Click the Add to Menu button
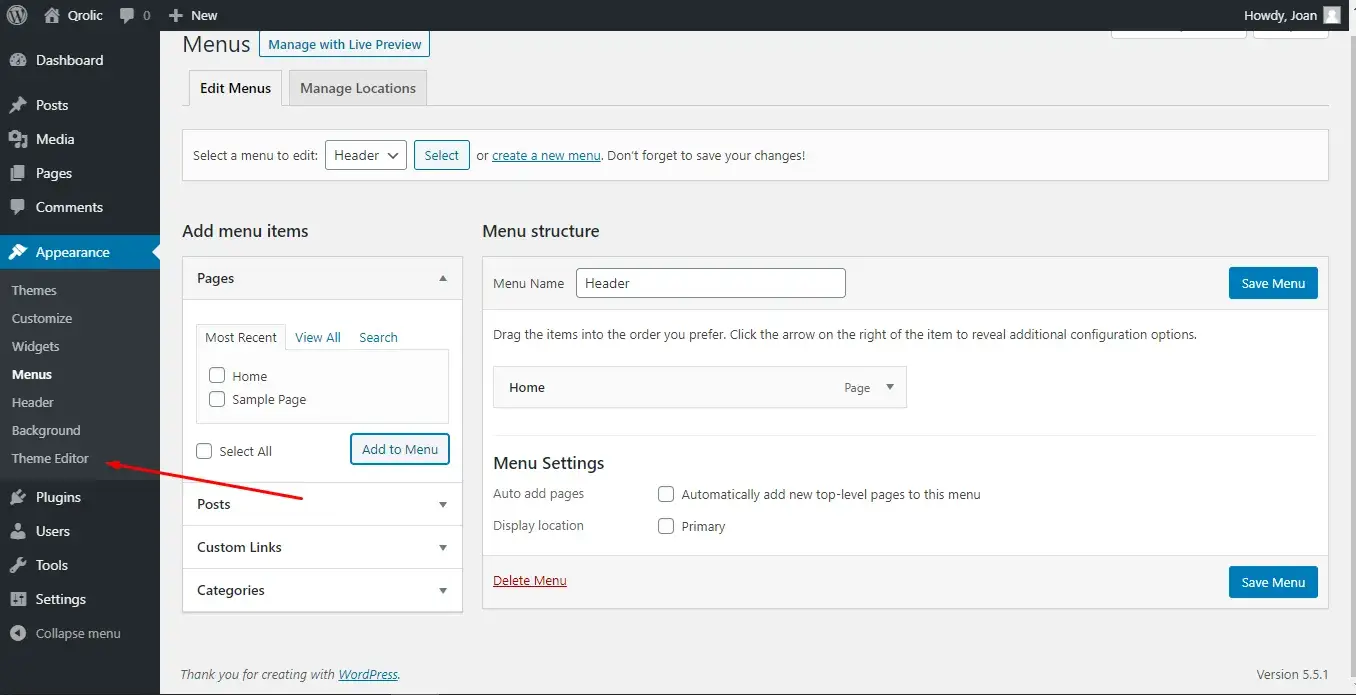Image resolution: width=1356 pixels, height=695 pixels. [x=400, y=449]
